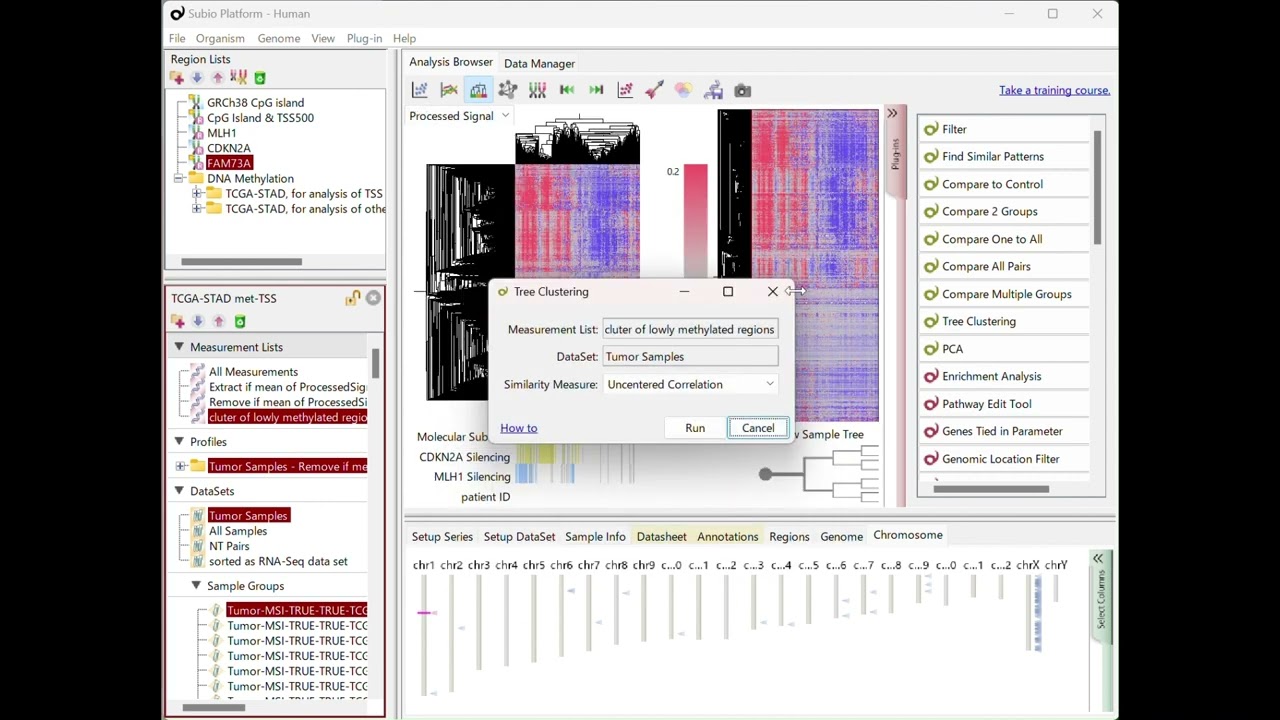Viewport: 1280px width, 720px height.
Task: Collapse the Sample Groups section
Action: [x=196, y=586]
